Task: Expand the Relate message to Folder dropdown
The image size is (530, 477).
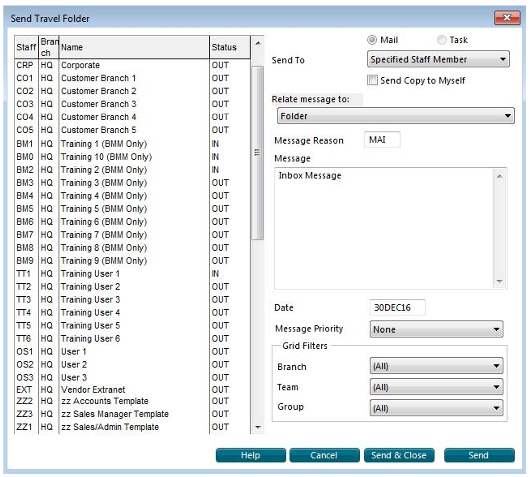Action: point(396,116)
